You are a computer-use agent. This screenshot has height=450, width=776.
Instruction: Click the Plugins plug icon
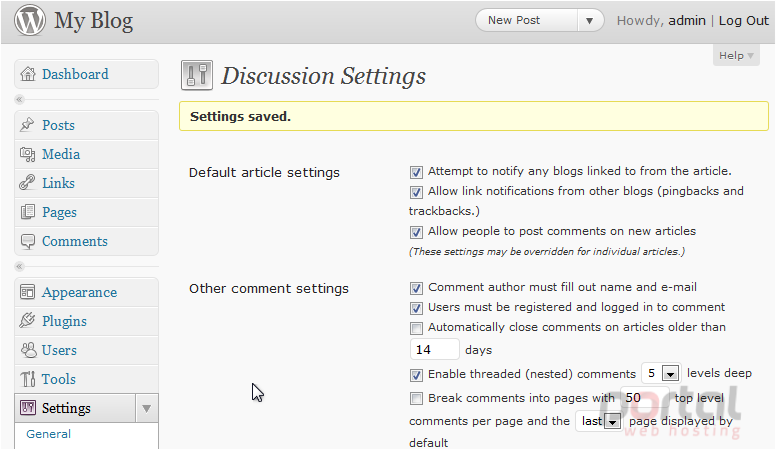pyautogui.click(x=27, y=321)
